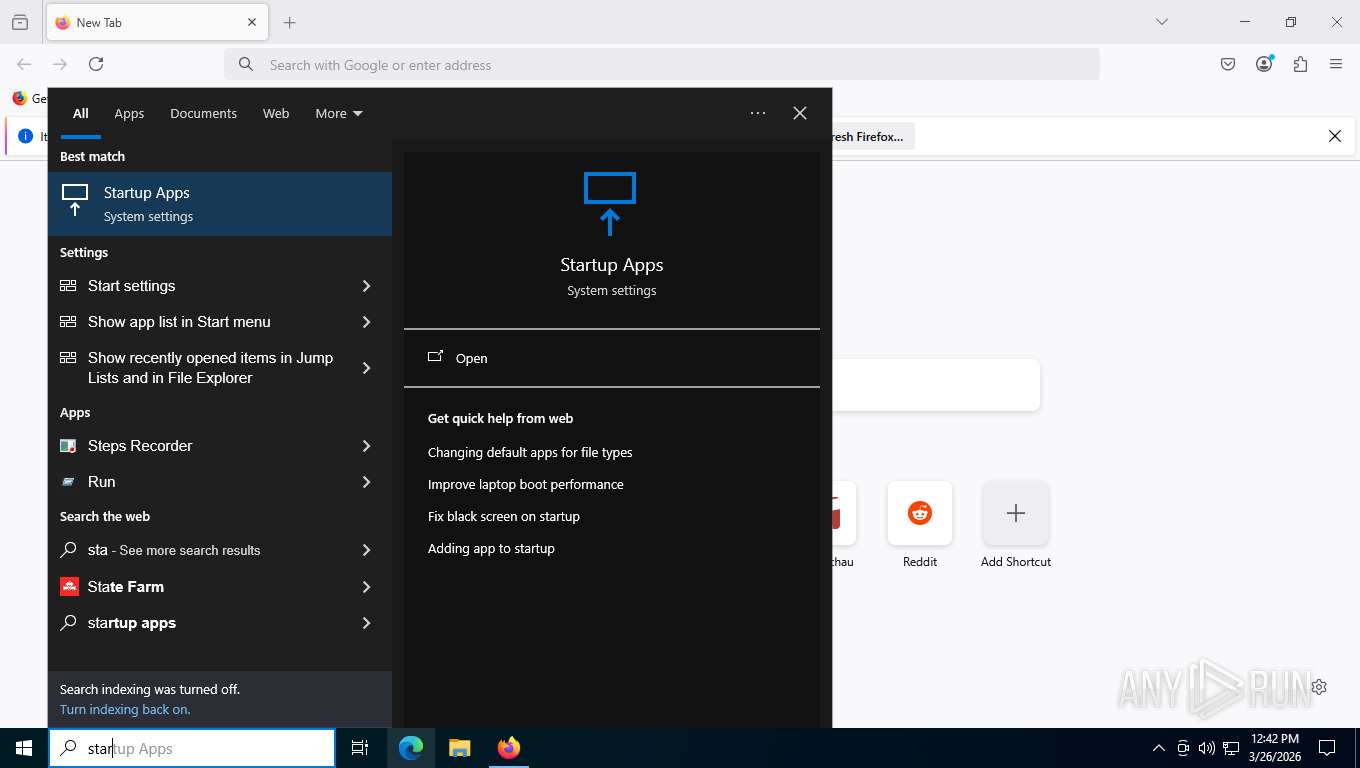Expand arrow beside Steps Recorder
The image size is (1360, 768).
point(367,446)
